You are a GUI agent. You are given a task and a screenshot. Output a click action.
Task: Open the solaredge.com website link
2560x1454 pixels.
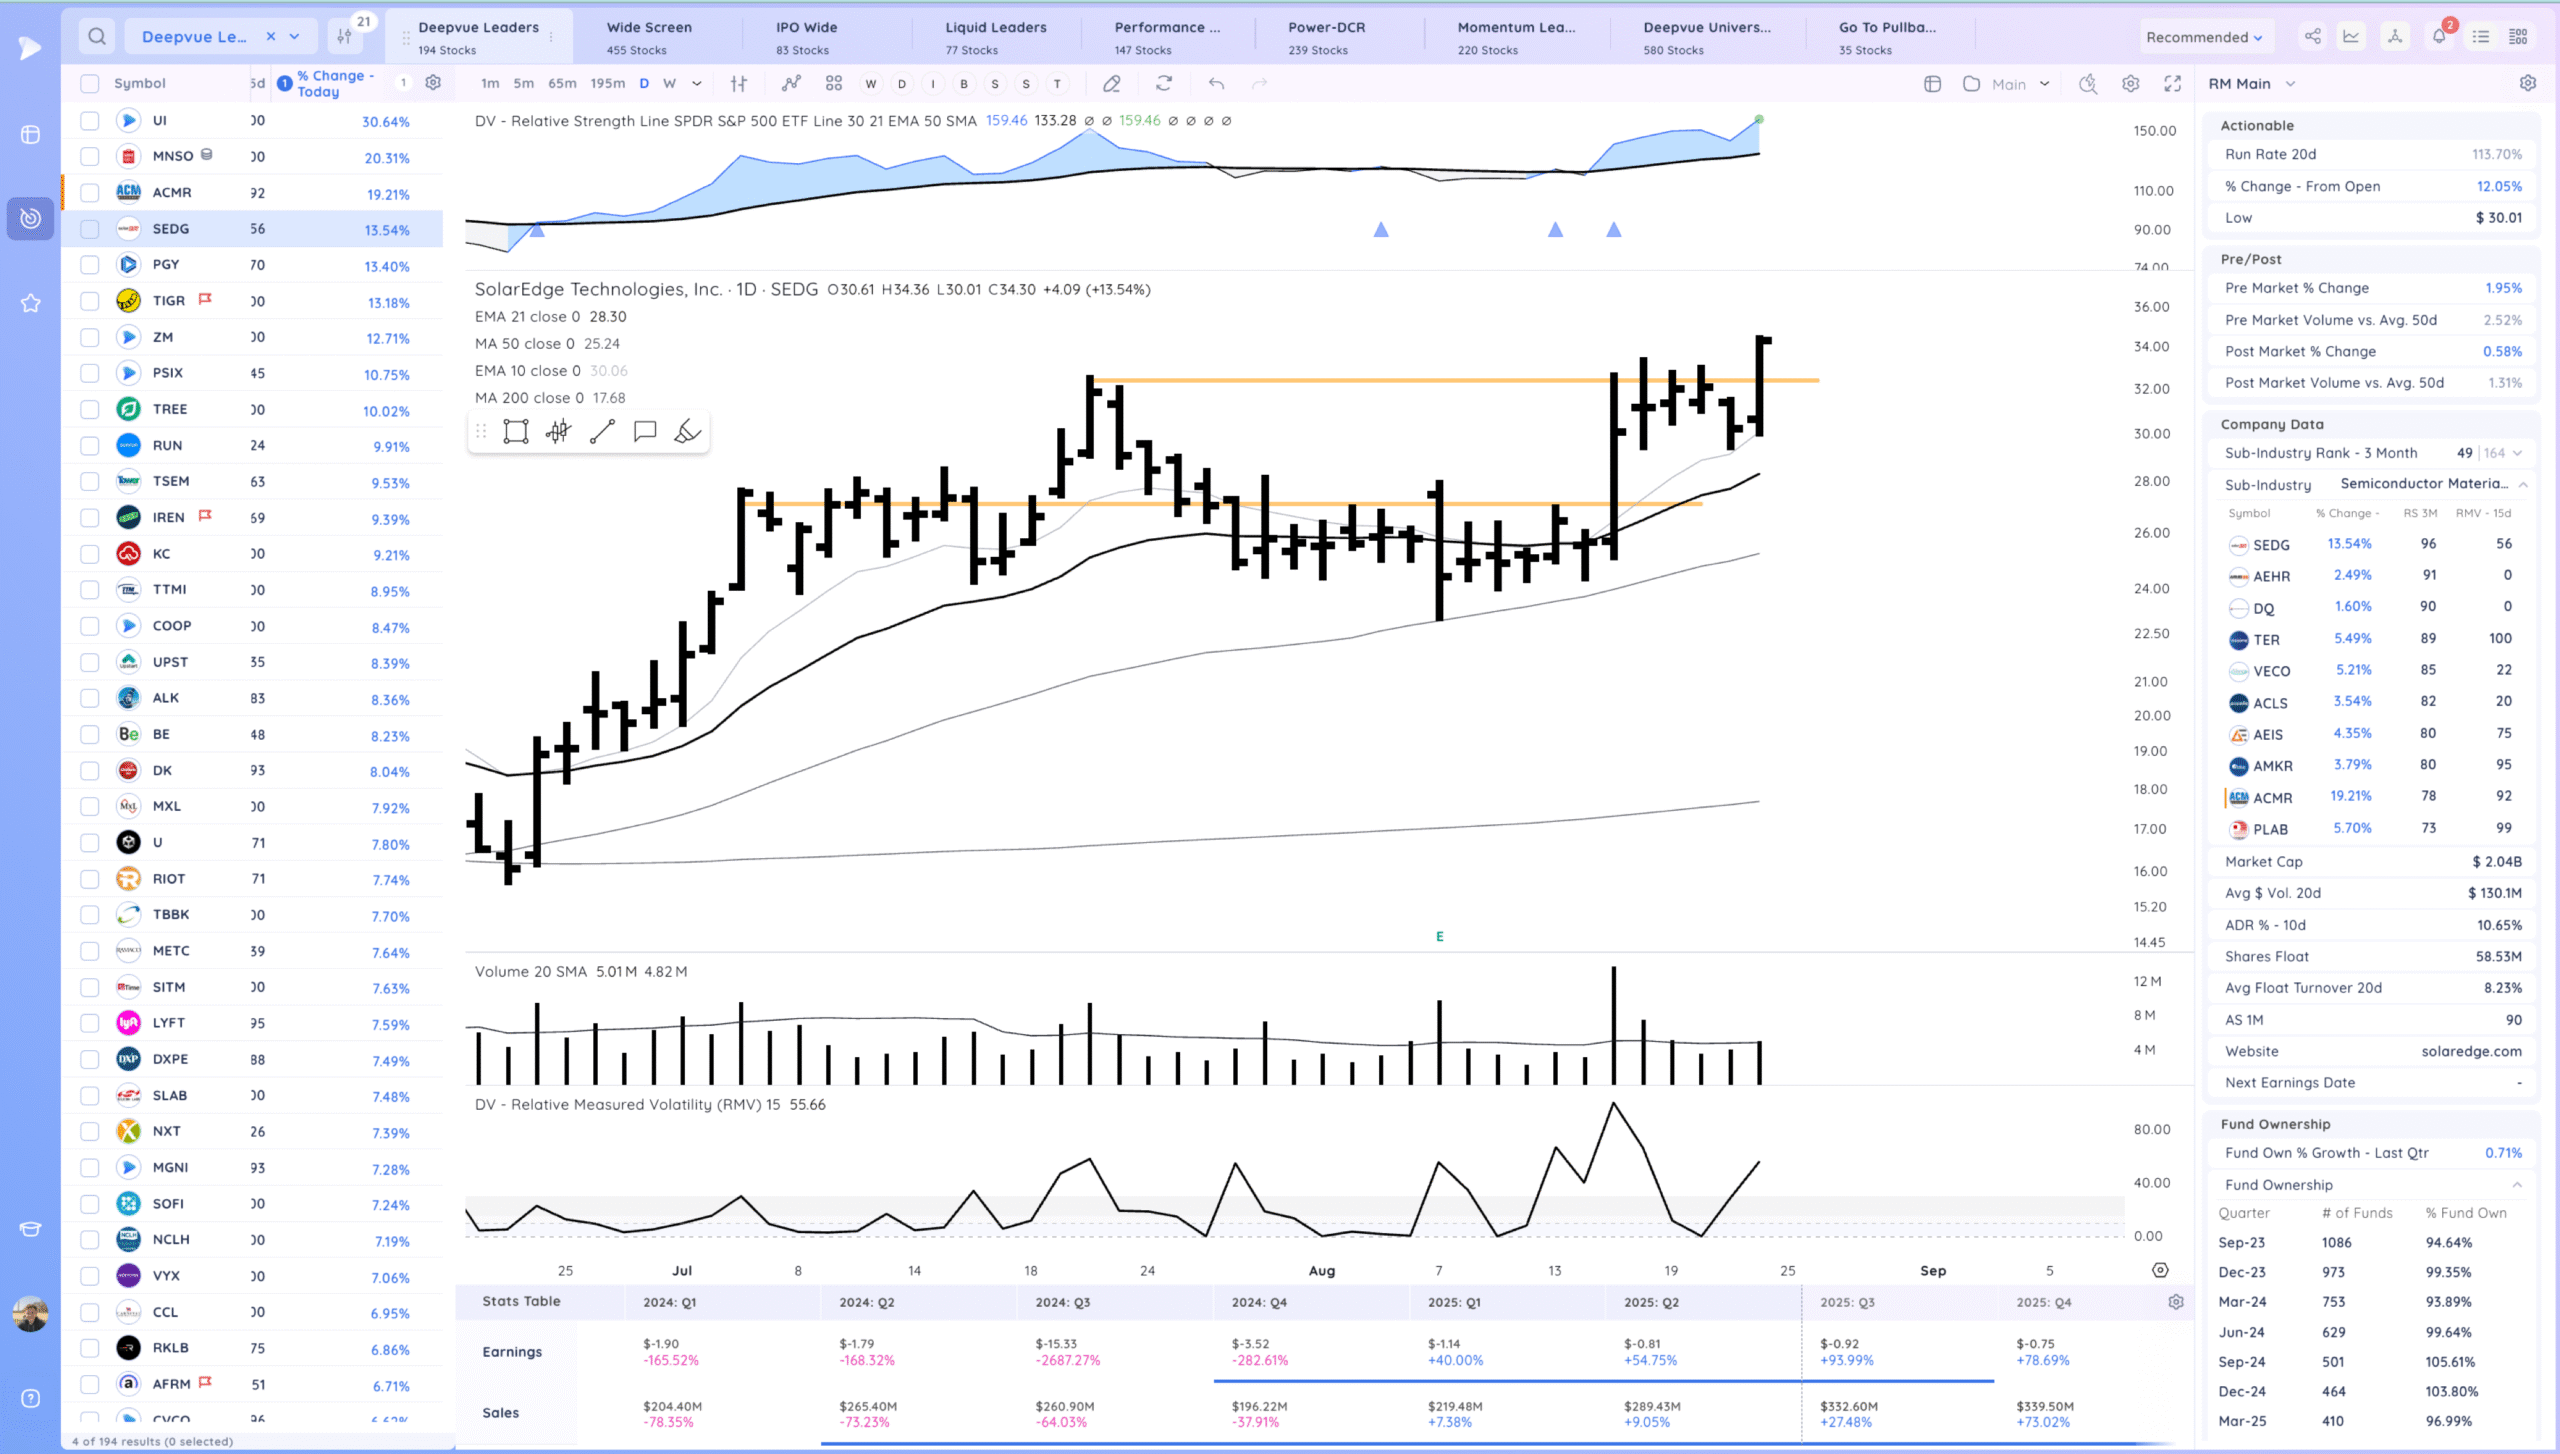click(2471, 1051)
